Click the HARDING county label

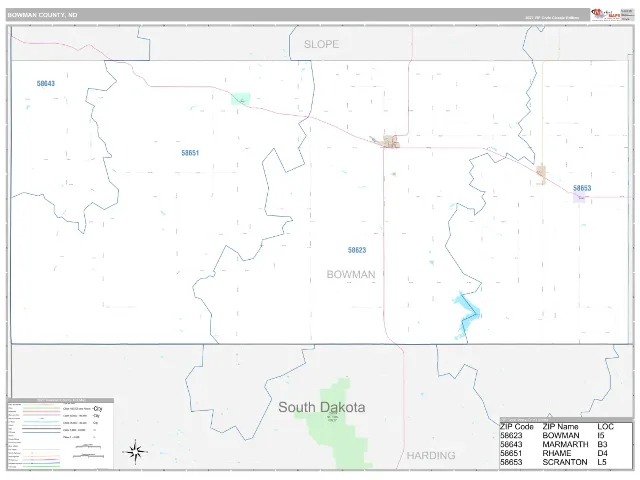pyautogui.click(x=431, y=455)
